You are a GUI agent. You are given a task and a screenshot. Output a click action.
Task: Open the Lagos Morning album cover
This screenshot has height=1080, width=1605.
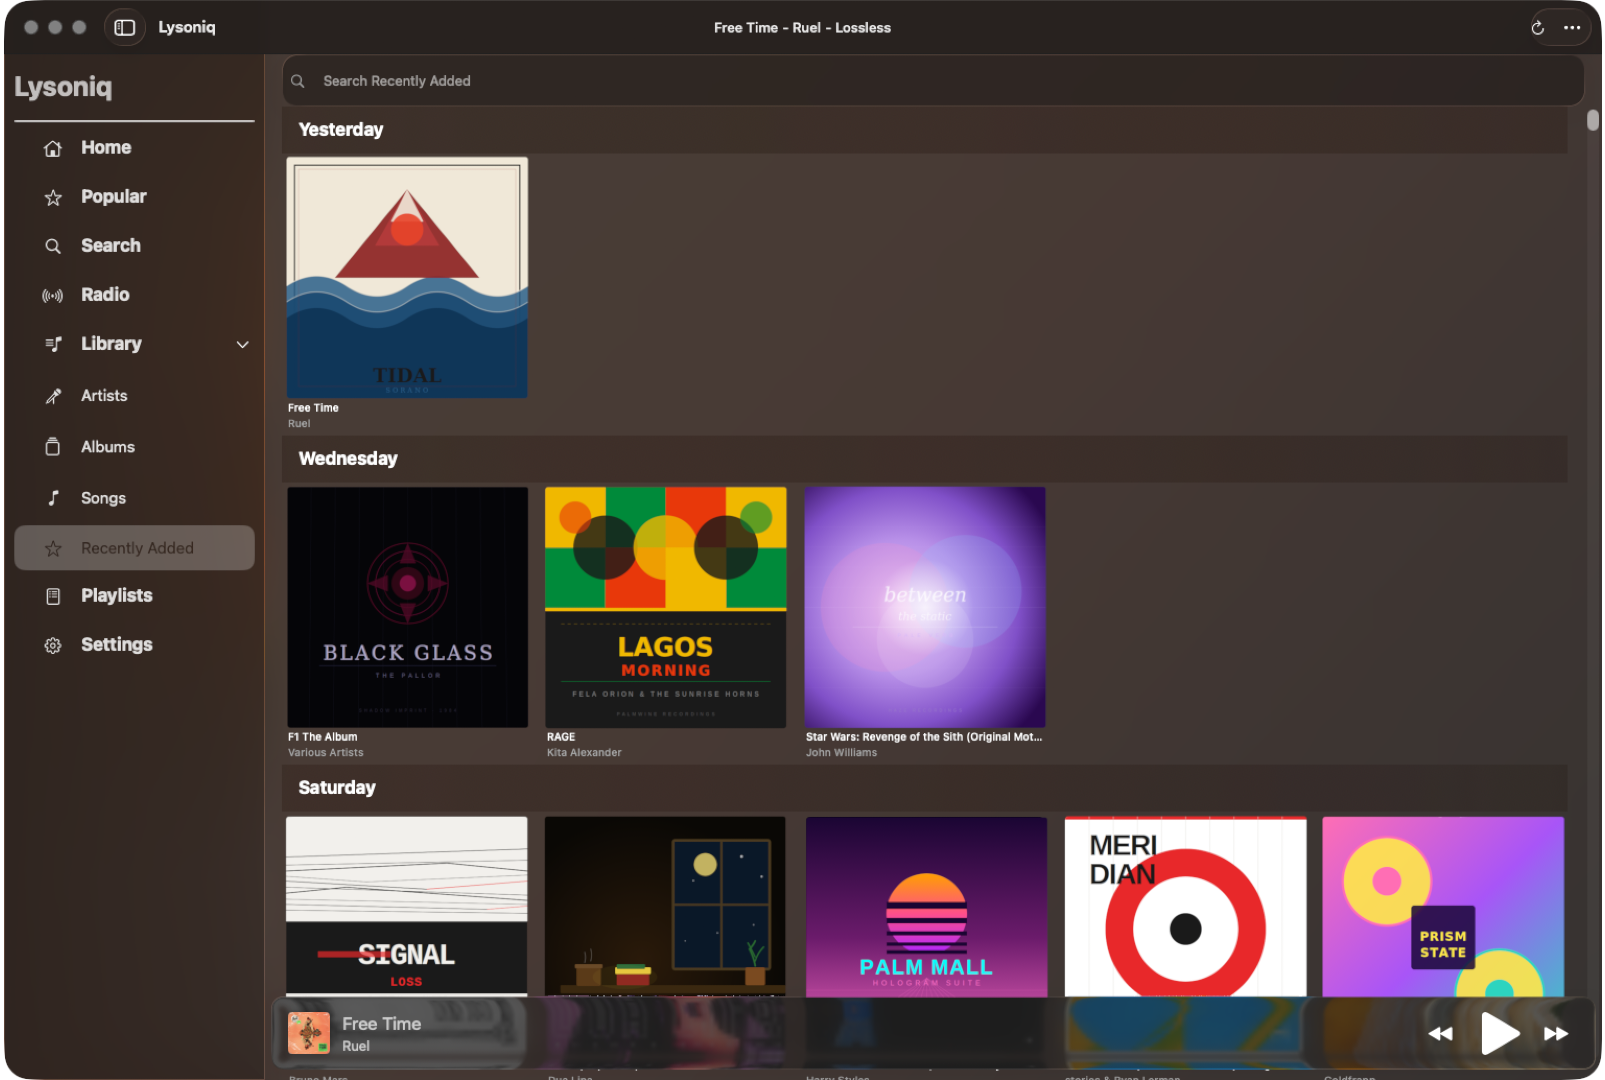pos(665,607)
